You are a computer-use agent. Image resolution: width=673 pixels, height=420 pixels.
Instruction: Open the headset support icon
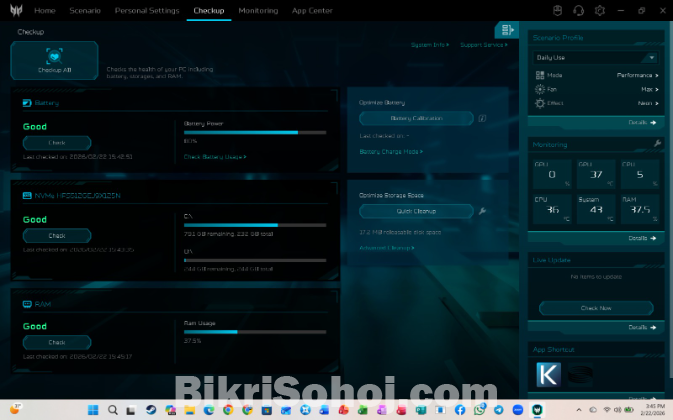579,11
